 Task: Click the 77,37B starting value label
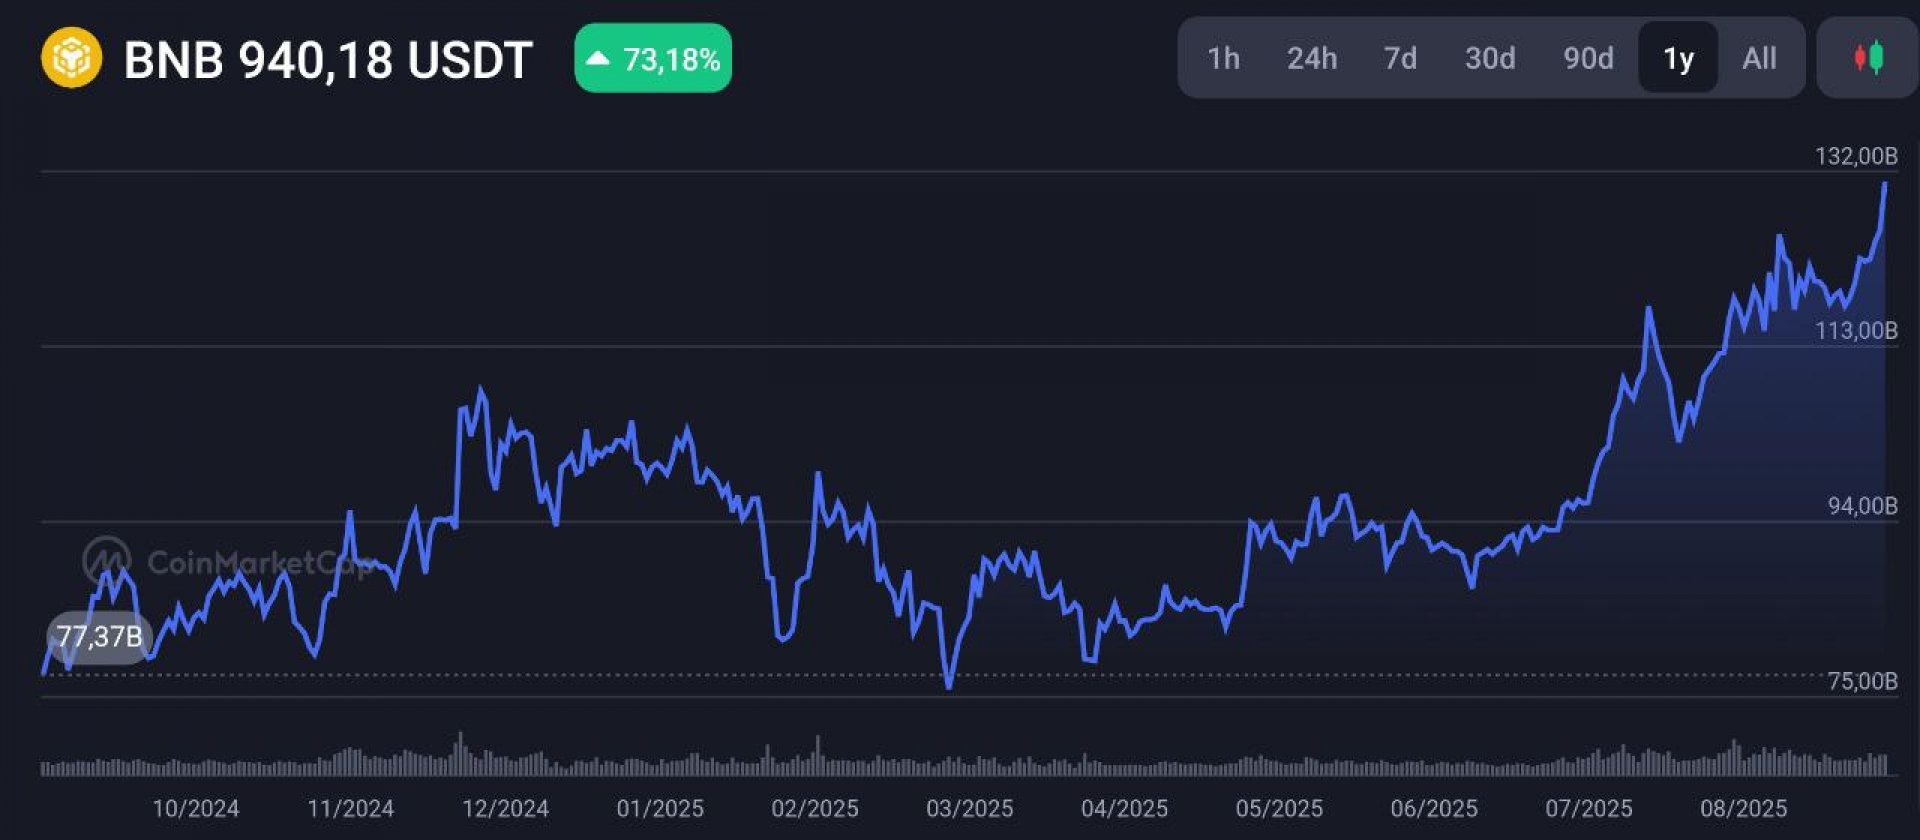[99, 636]
